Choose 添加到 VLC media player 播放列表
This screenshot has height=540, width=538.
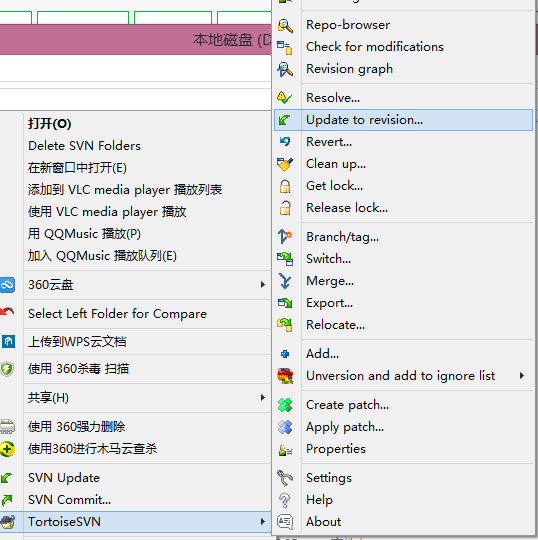point(136,190)
